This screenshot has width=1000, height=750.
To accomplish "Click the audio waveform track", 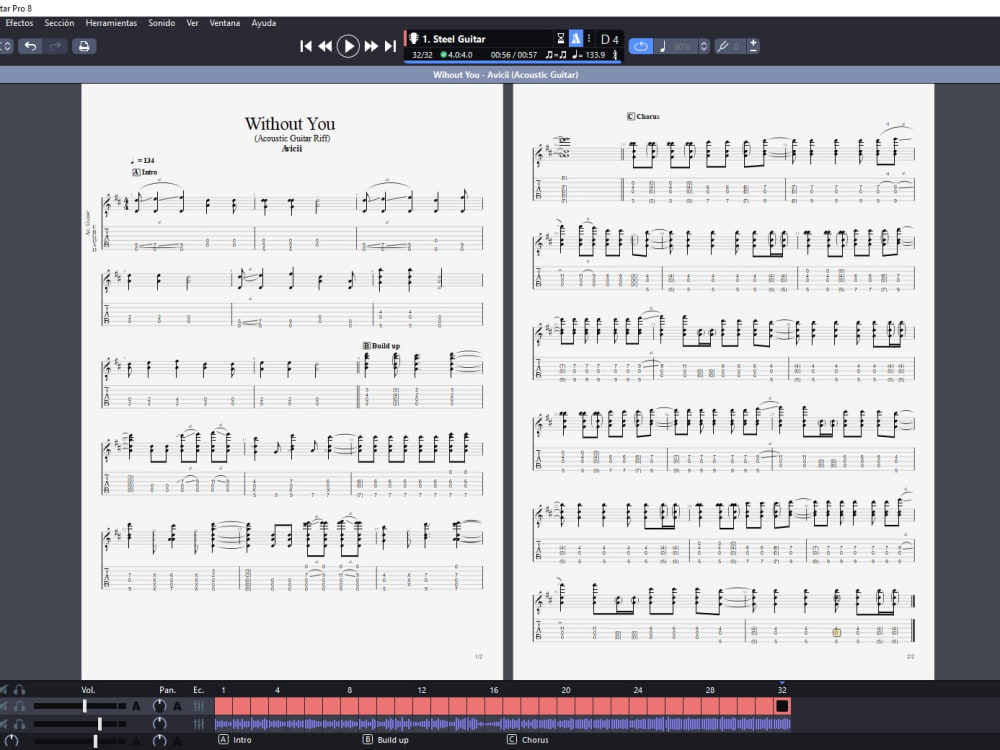I will 503,724.
